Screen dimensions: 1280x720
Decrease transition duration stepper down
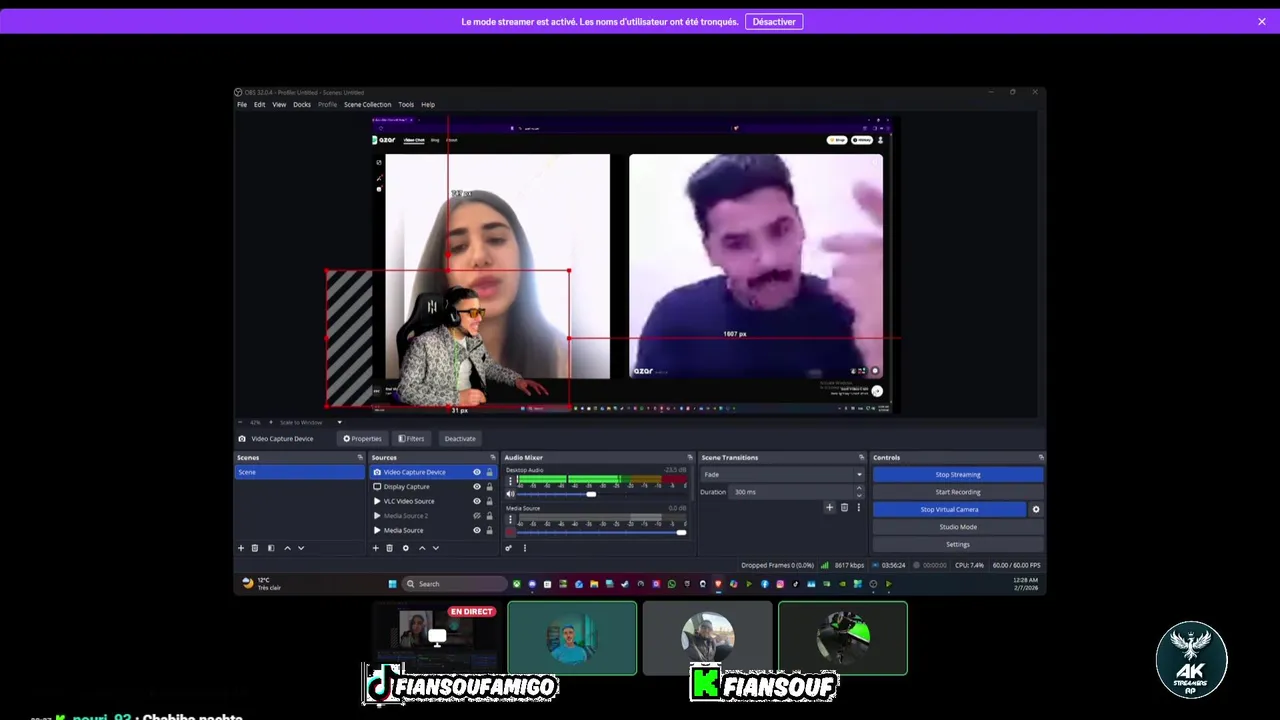click(859, 495)
